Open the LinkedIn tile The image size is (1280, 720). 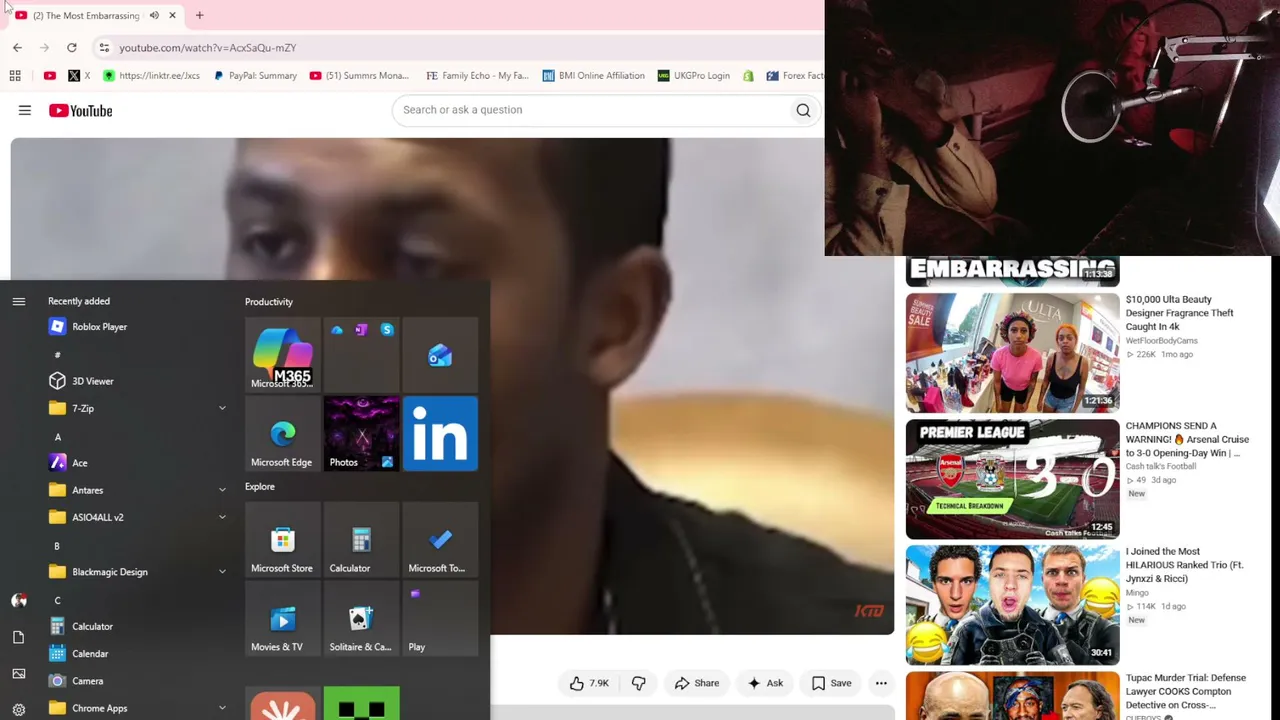click(440, 434)
